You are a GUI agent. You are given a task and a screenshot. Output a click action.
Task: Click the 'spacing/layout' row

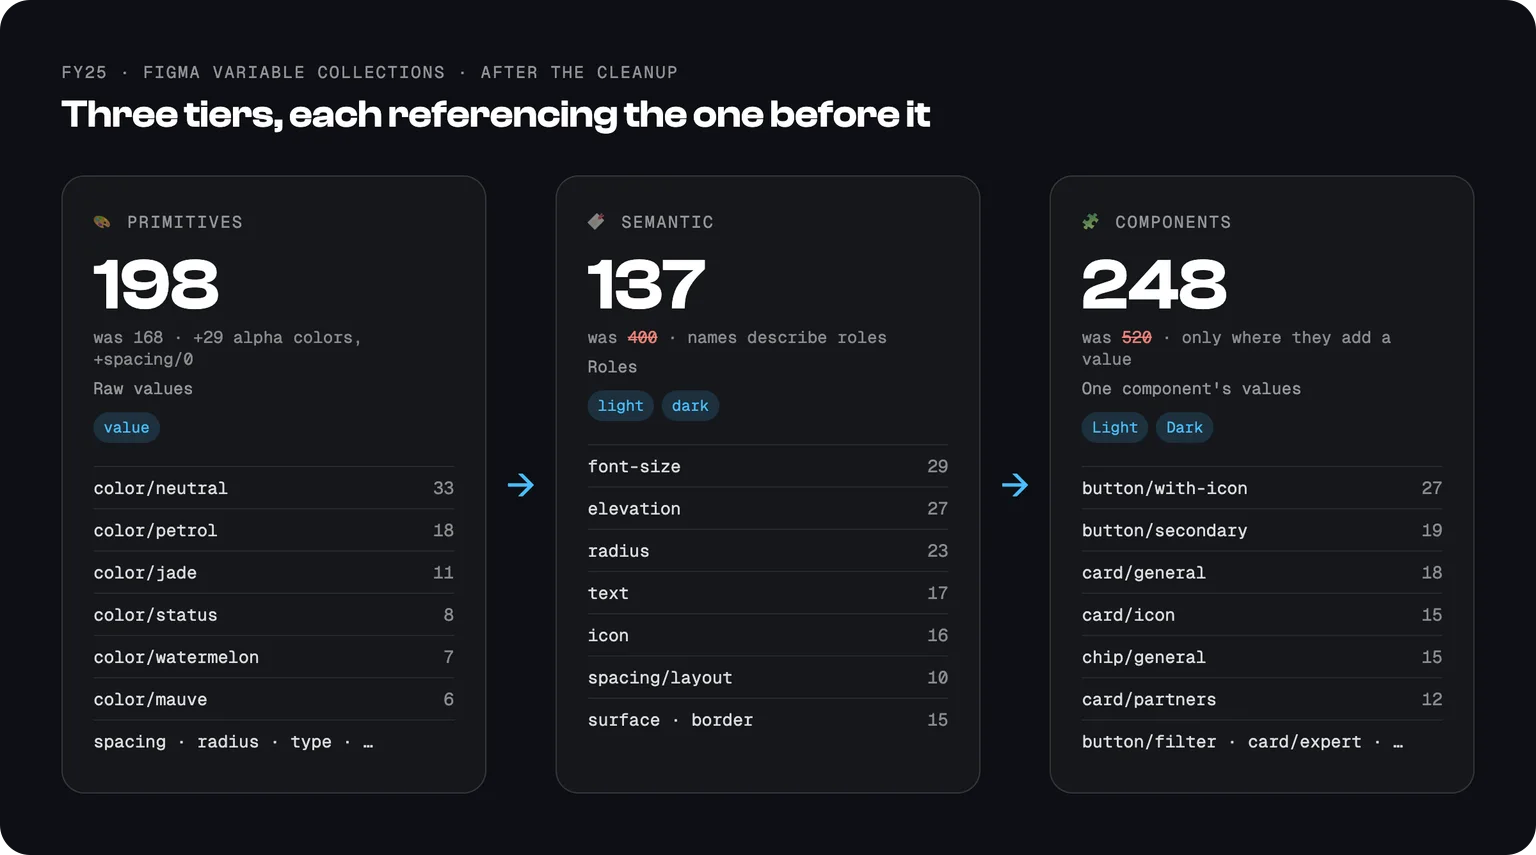768,677
